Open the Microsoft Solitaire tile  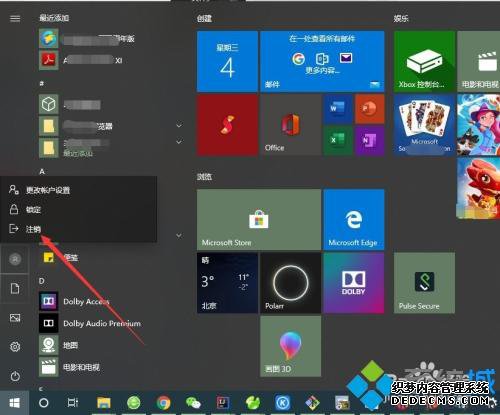pos(424,125)
